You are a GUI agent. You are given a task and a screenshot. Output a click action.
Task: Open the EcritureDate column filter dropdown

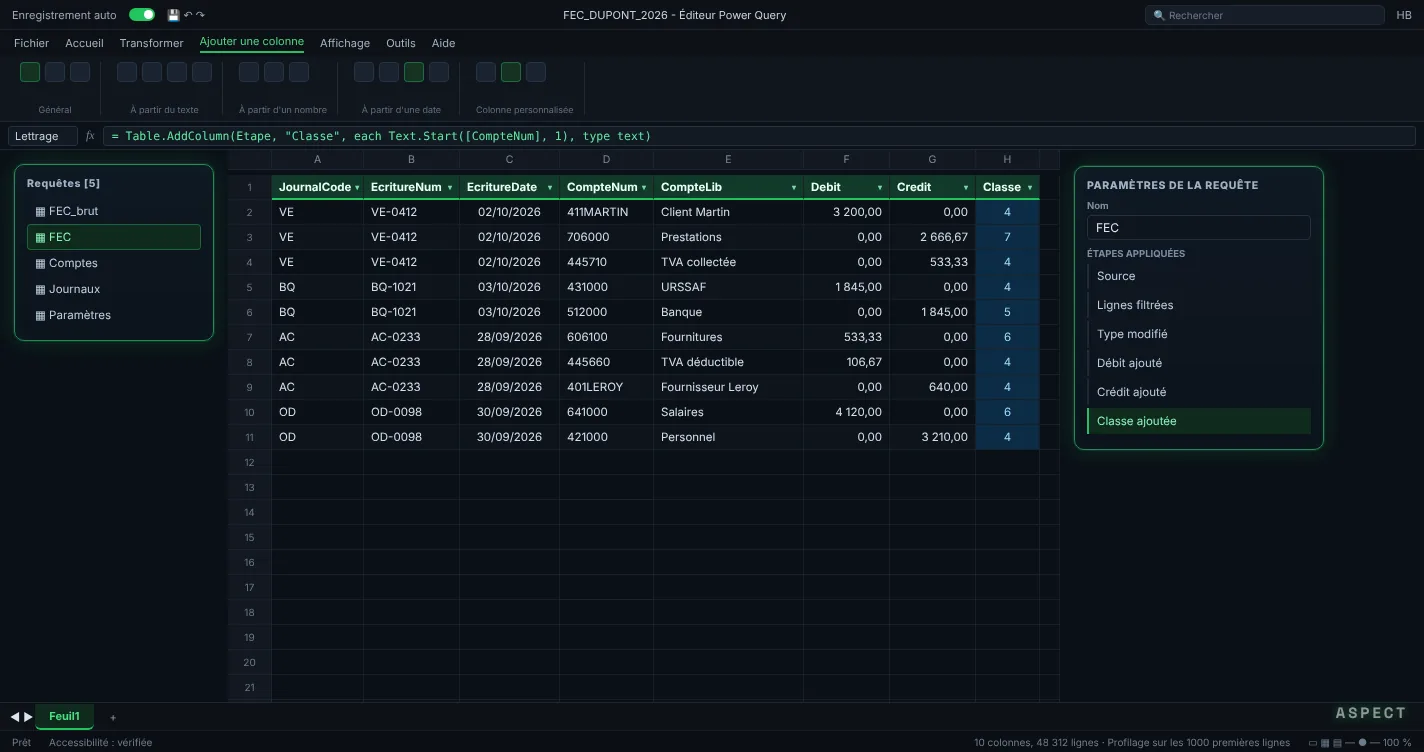550,188
